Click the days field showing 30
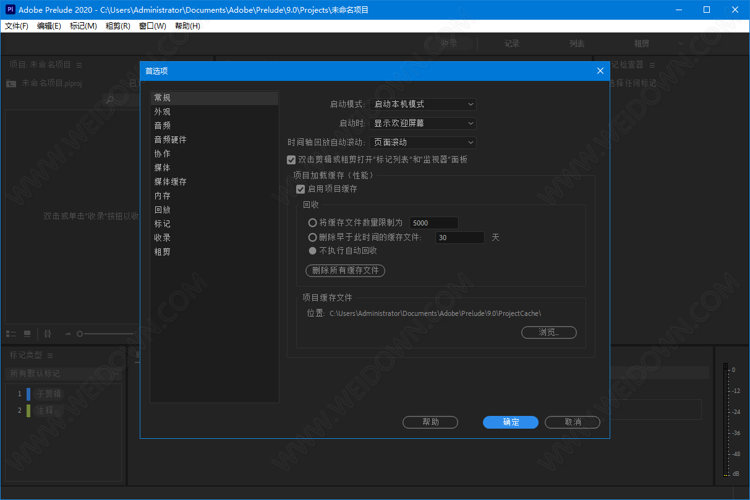 pos(460,238)
